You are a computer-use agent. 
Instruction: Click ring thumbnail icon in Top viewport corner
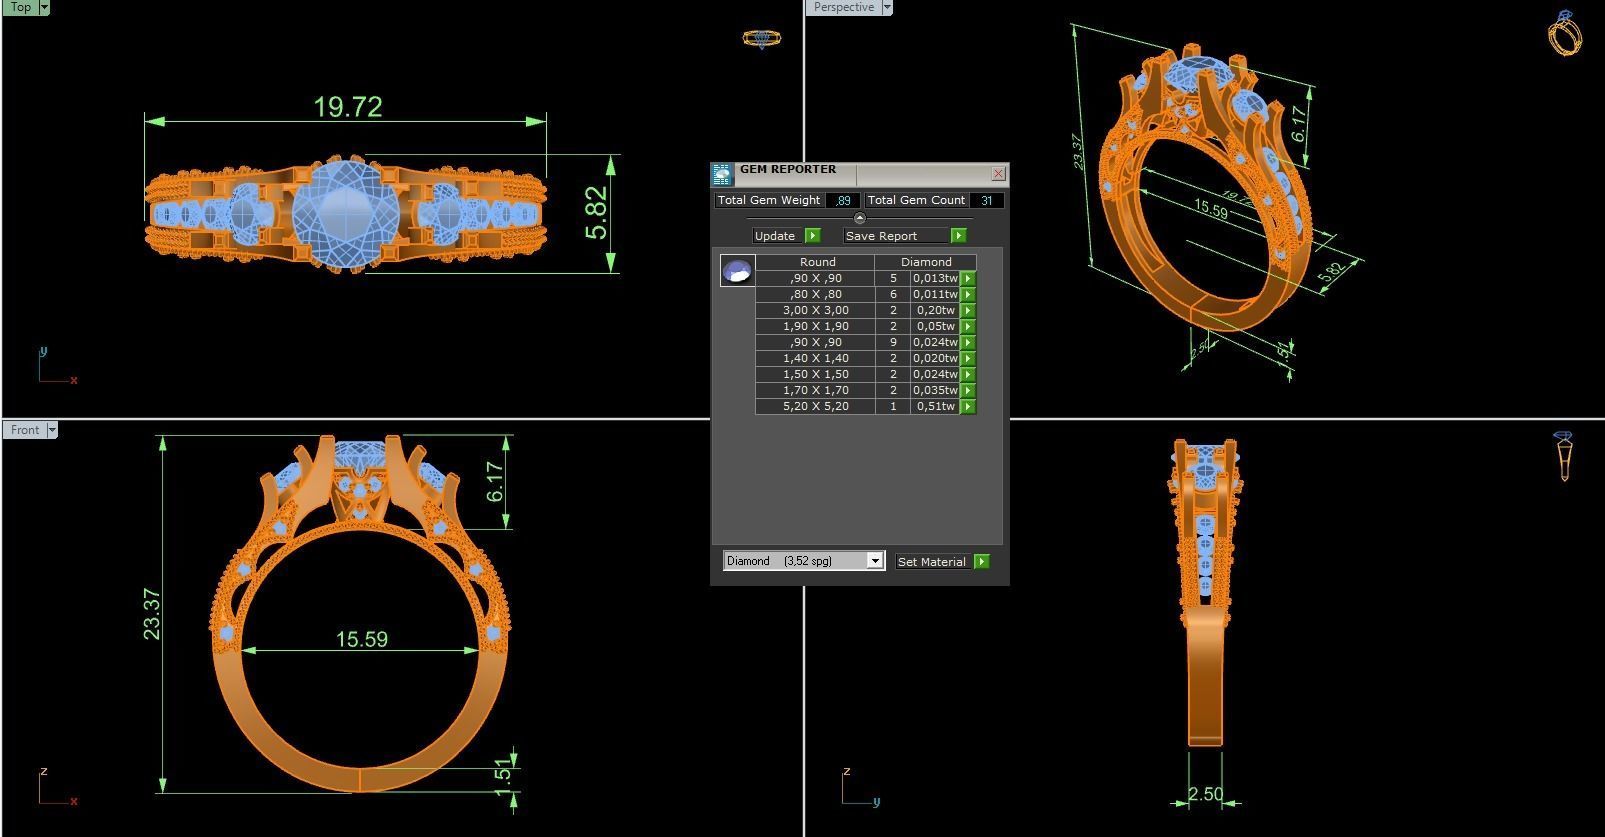[761, 39]
